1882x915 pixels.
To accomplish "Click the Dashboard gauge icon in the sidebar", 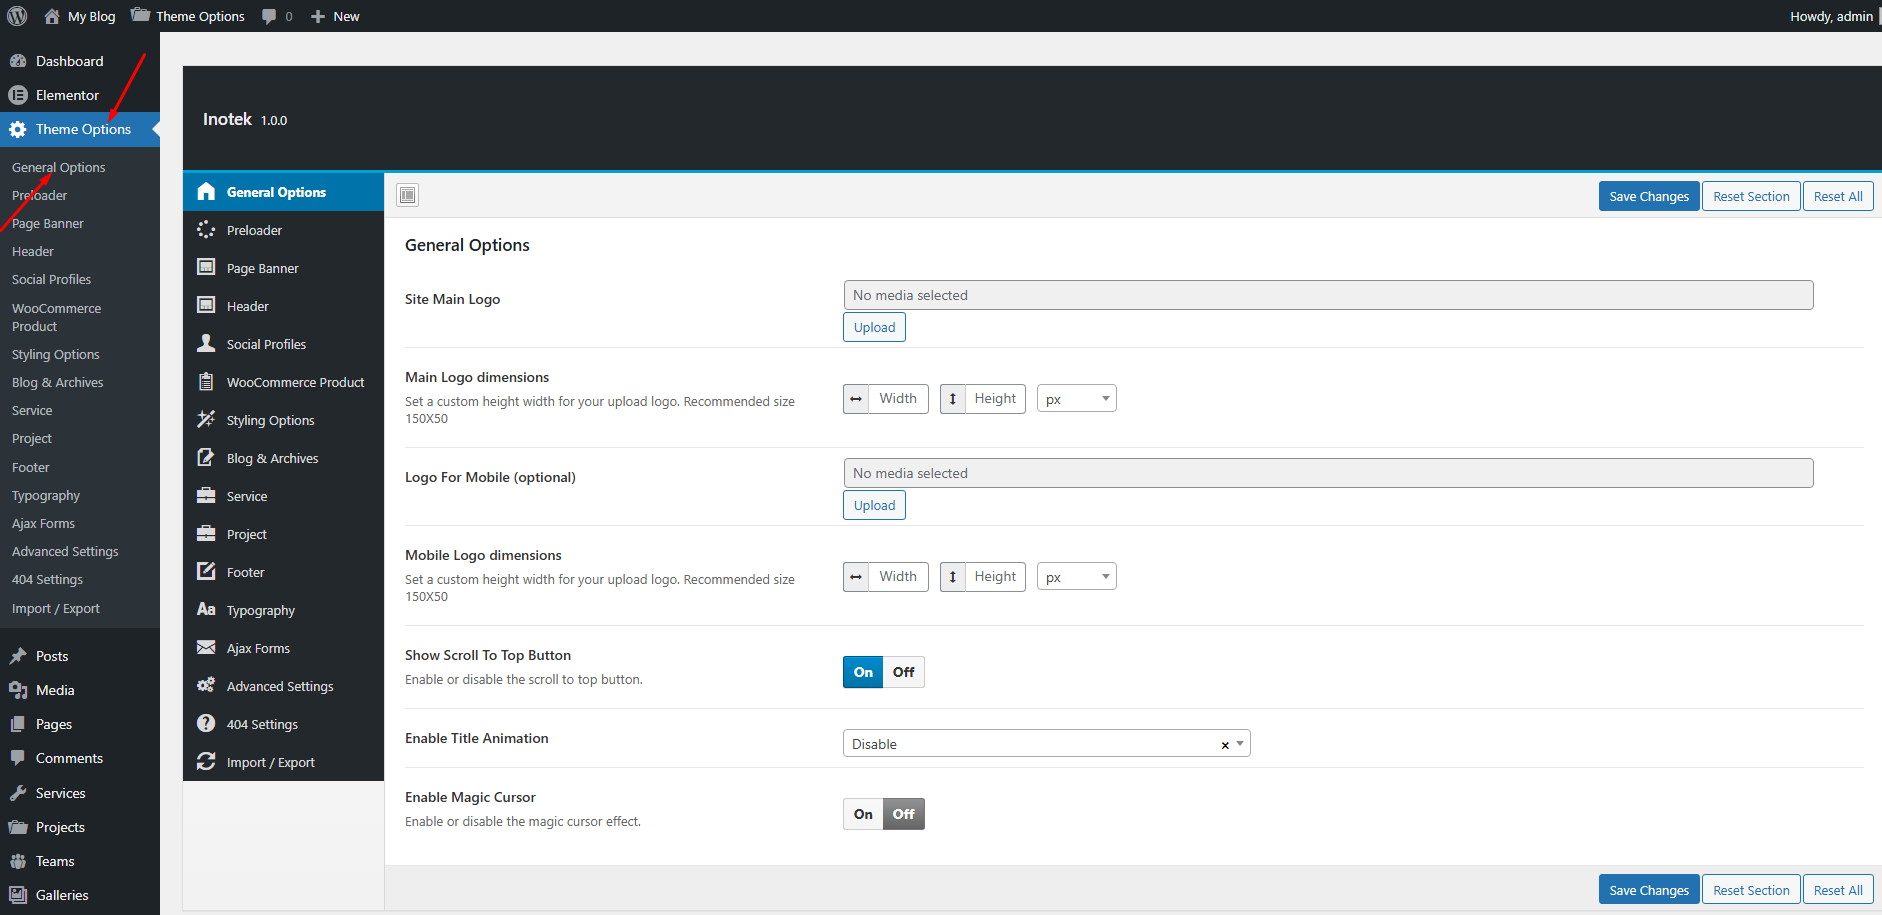I will pyautogui.click(x=18, y=61).
